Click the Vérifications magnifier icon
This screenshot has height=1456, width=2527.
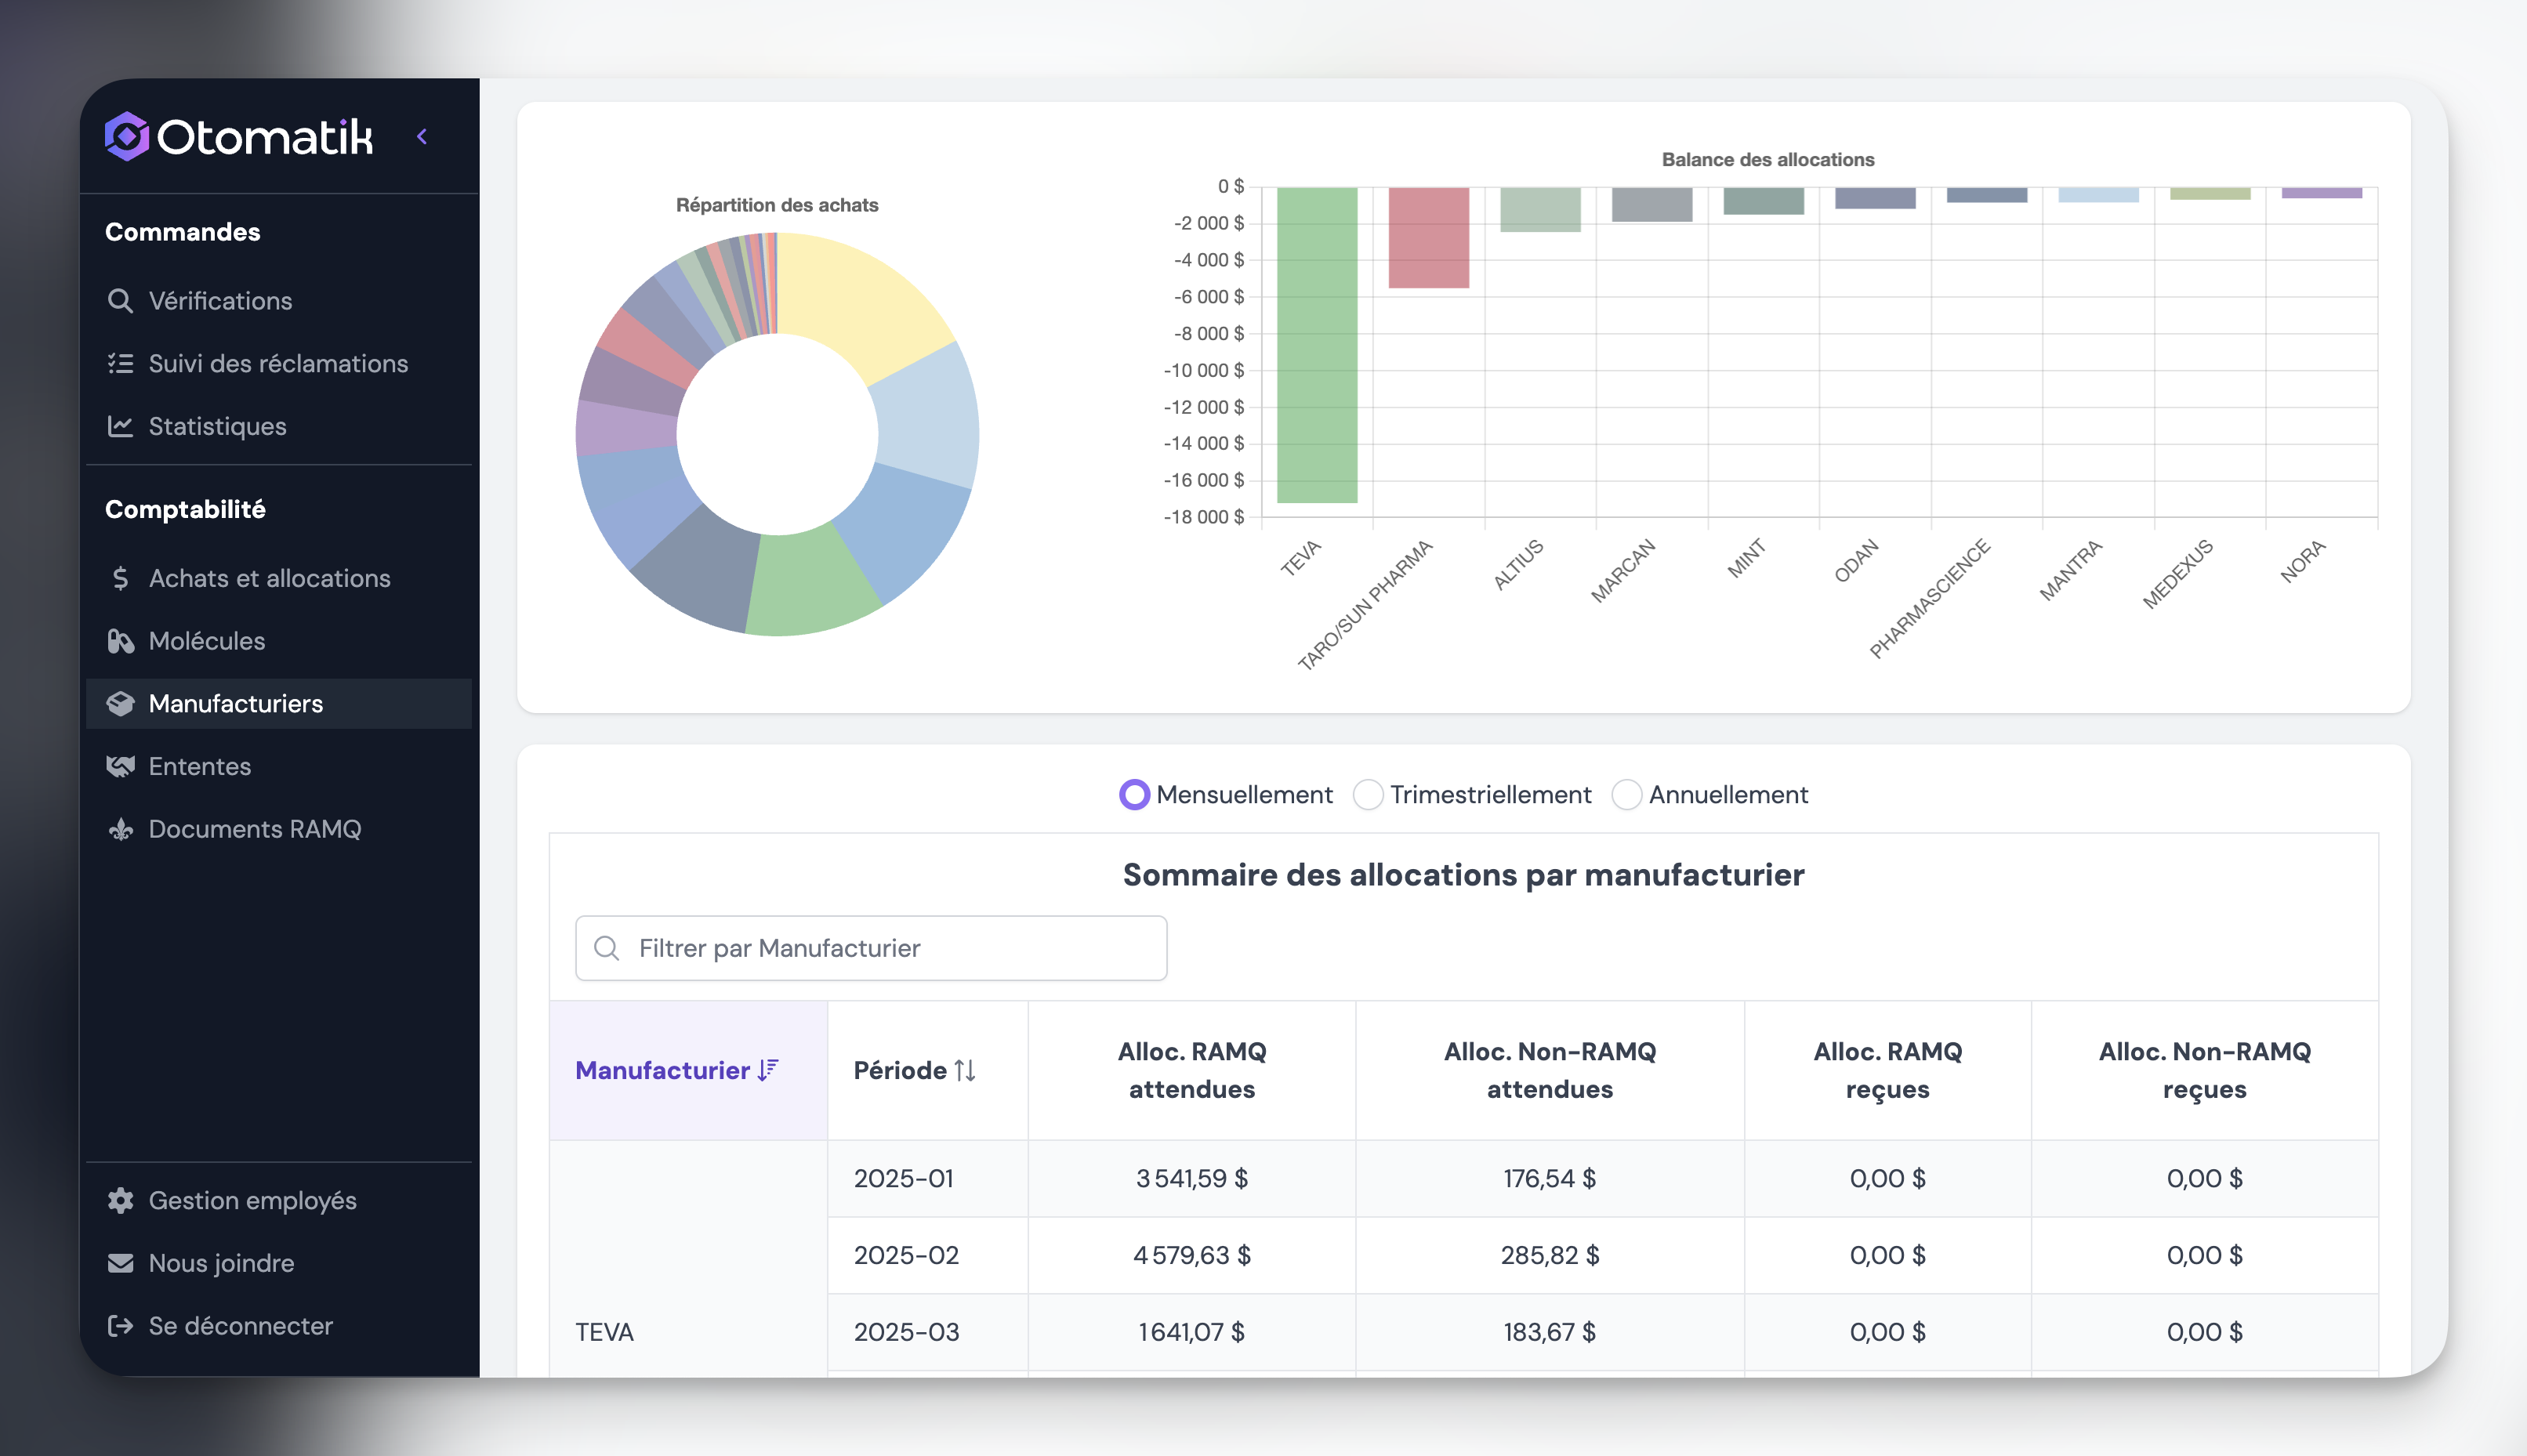[120, 301]
